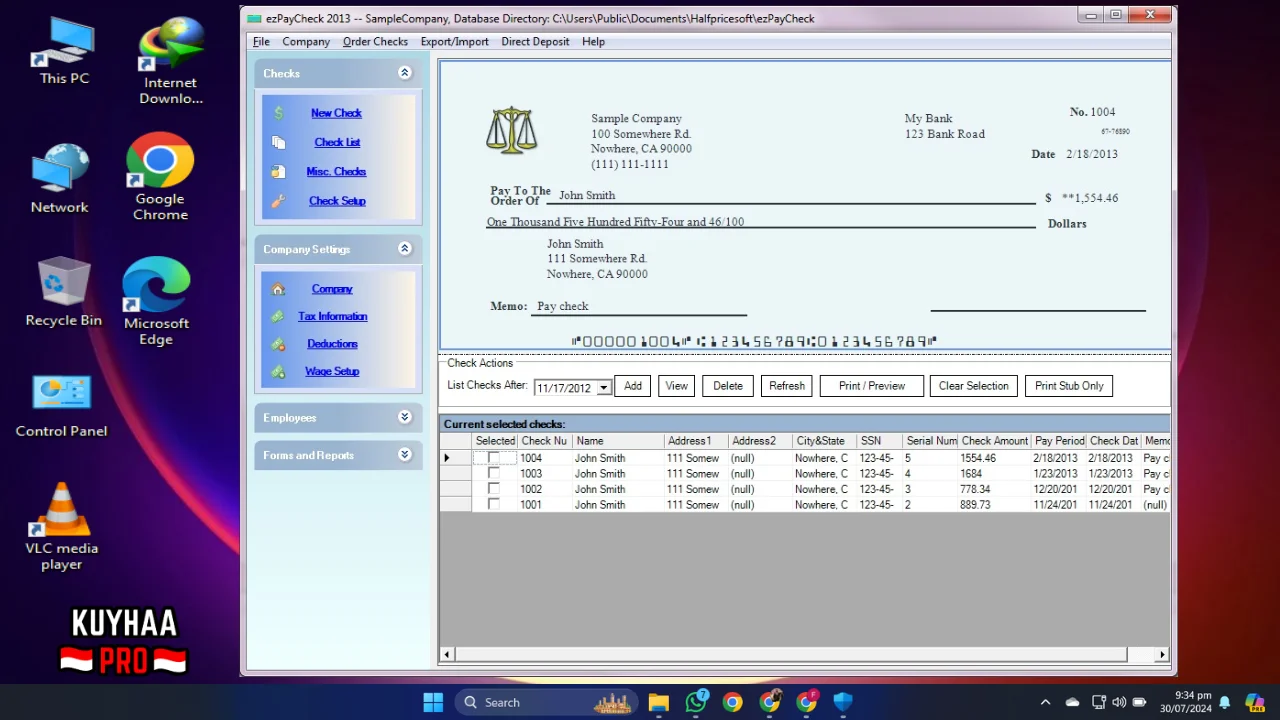Viewport: 1280px width, 720px height.
Task: Open the Direct Deposit menu
Action: pos(535,42)
